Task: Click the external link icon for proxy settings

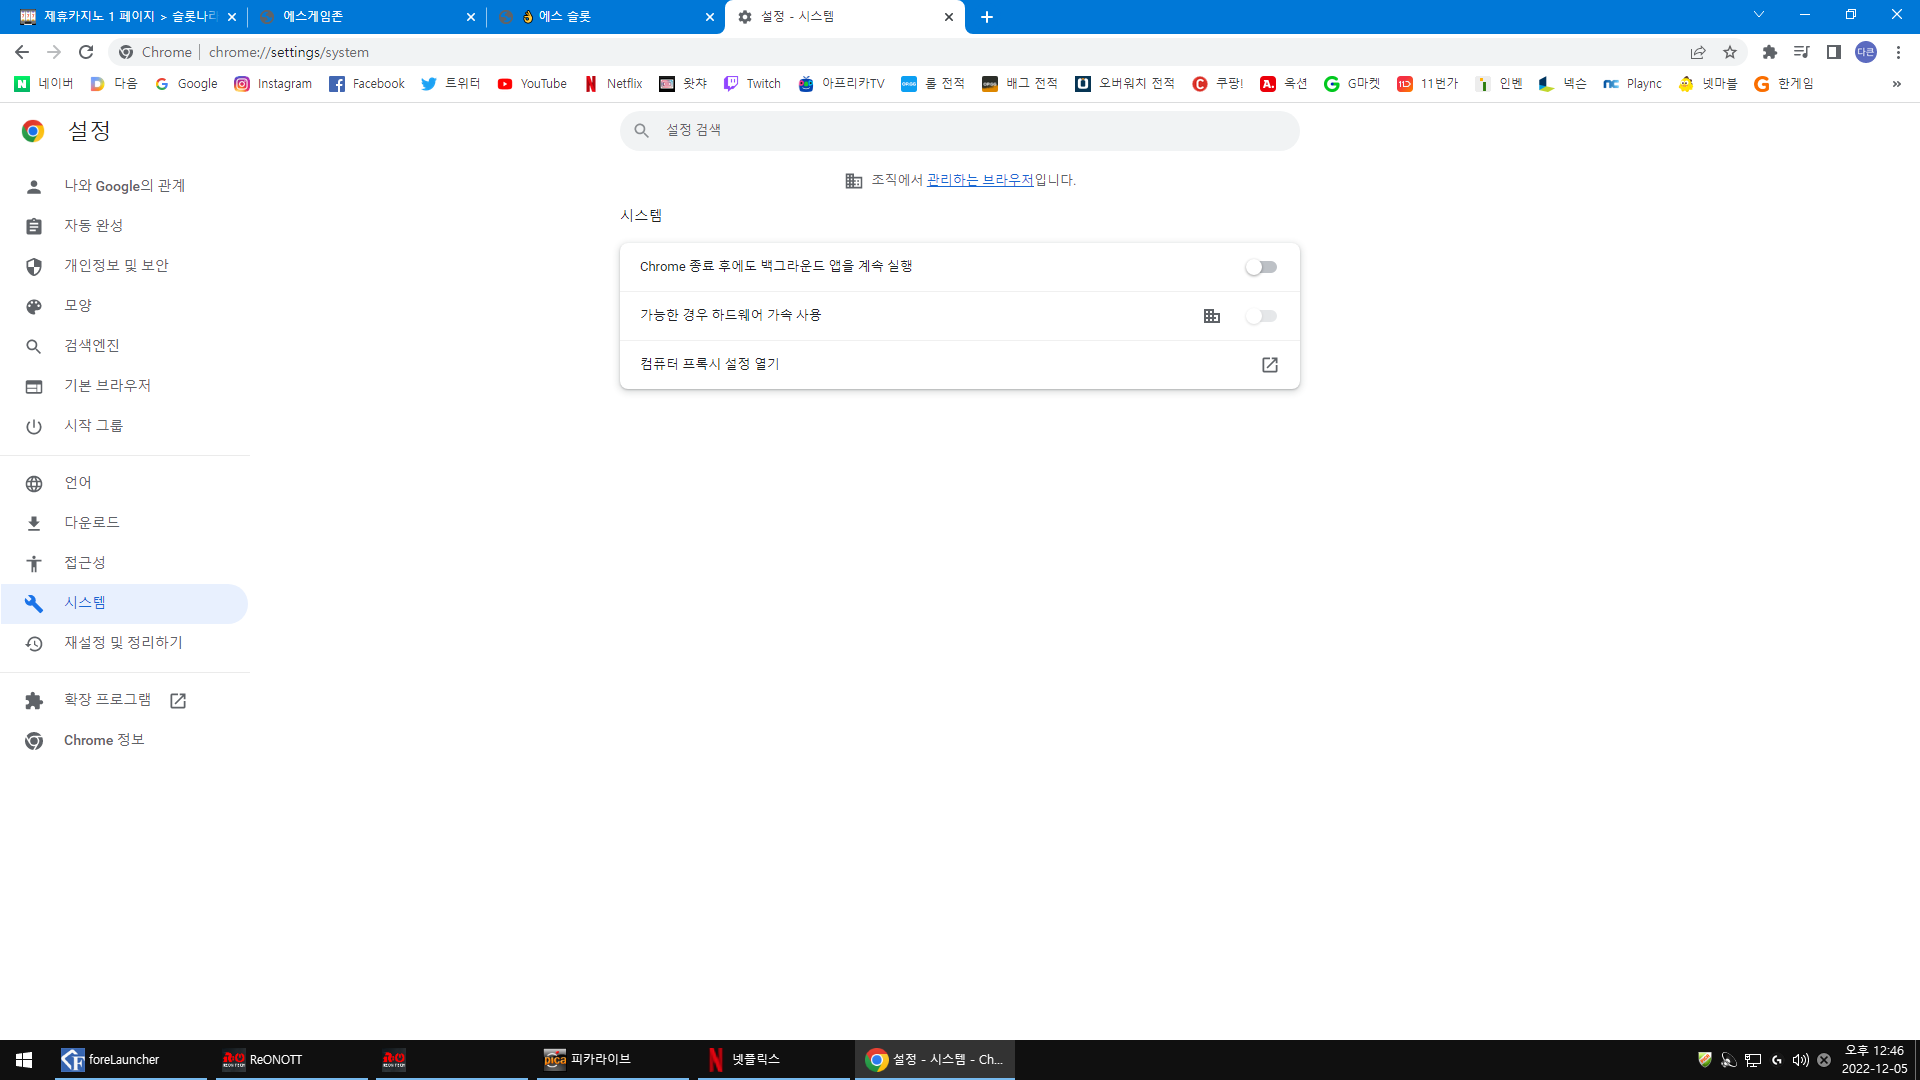Action: (1270, 365)
